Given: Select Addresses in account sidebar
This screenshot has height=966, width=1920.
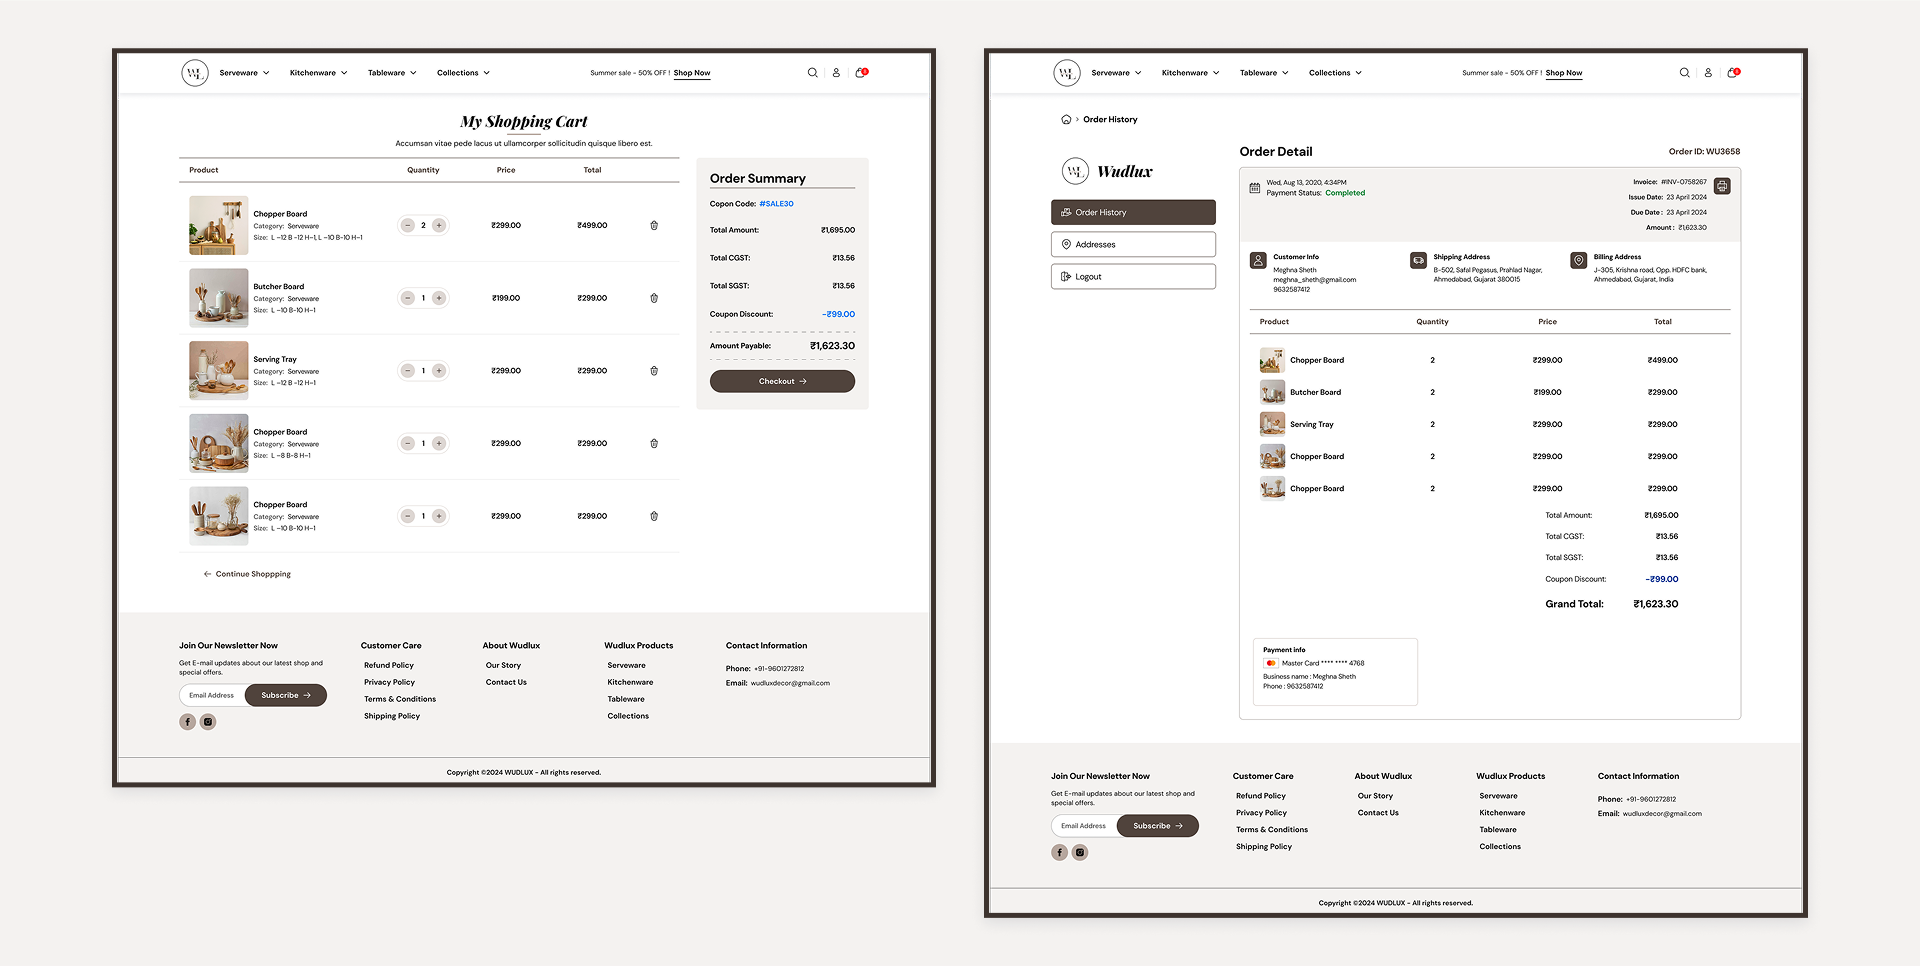Looking at the screenshot, I should point(1133,245).
